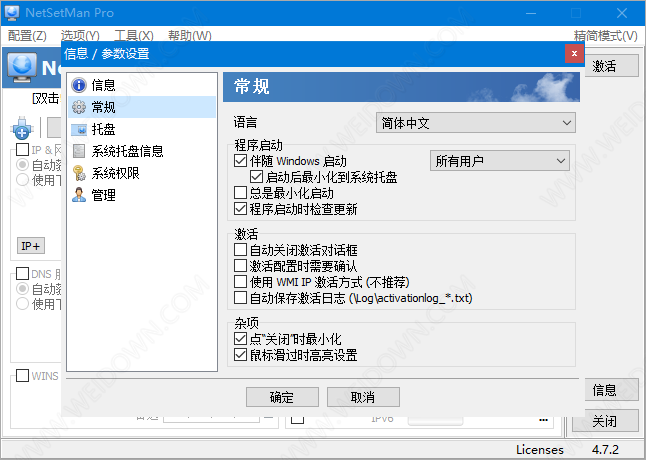This screenshot has height=460, width=646.
Task: Expand the 所有用户 dropdown
Action: tap(500, 161)
